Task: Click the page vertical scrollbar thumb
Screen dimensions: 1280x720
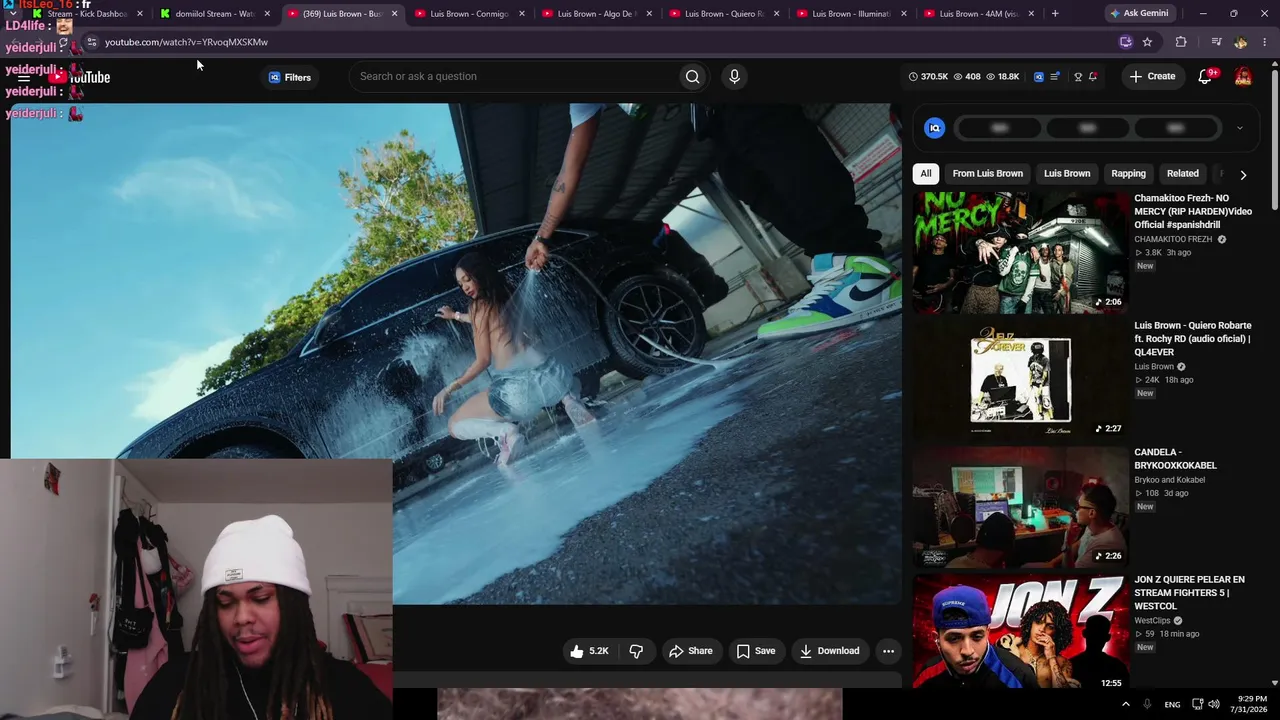Action: [1274, 140]
